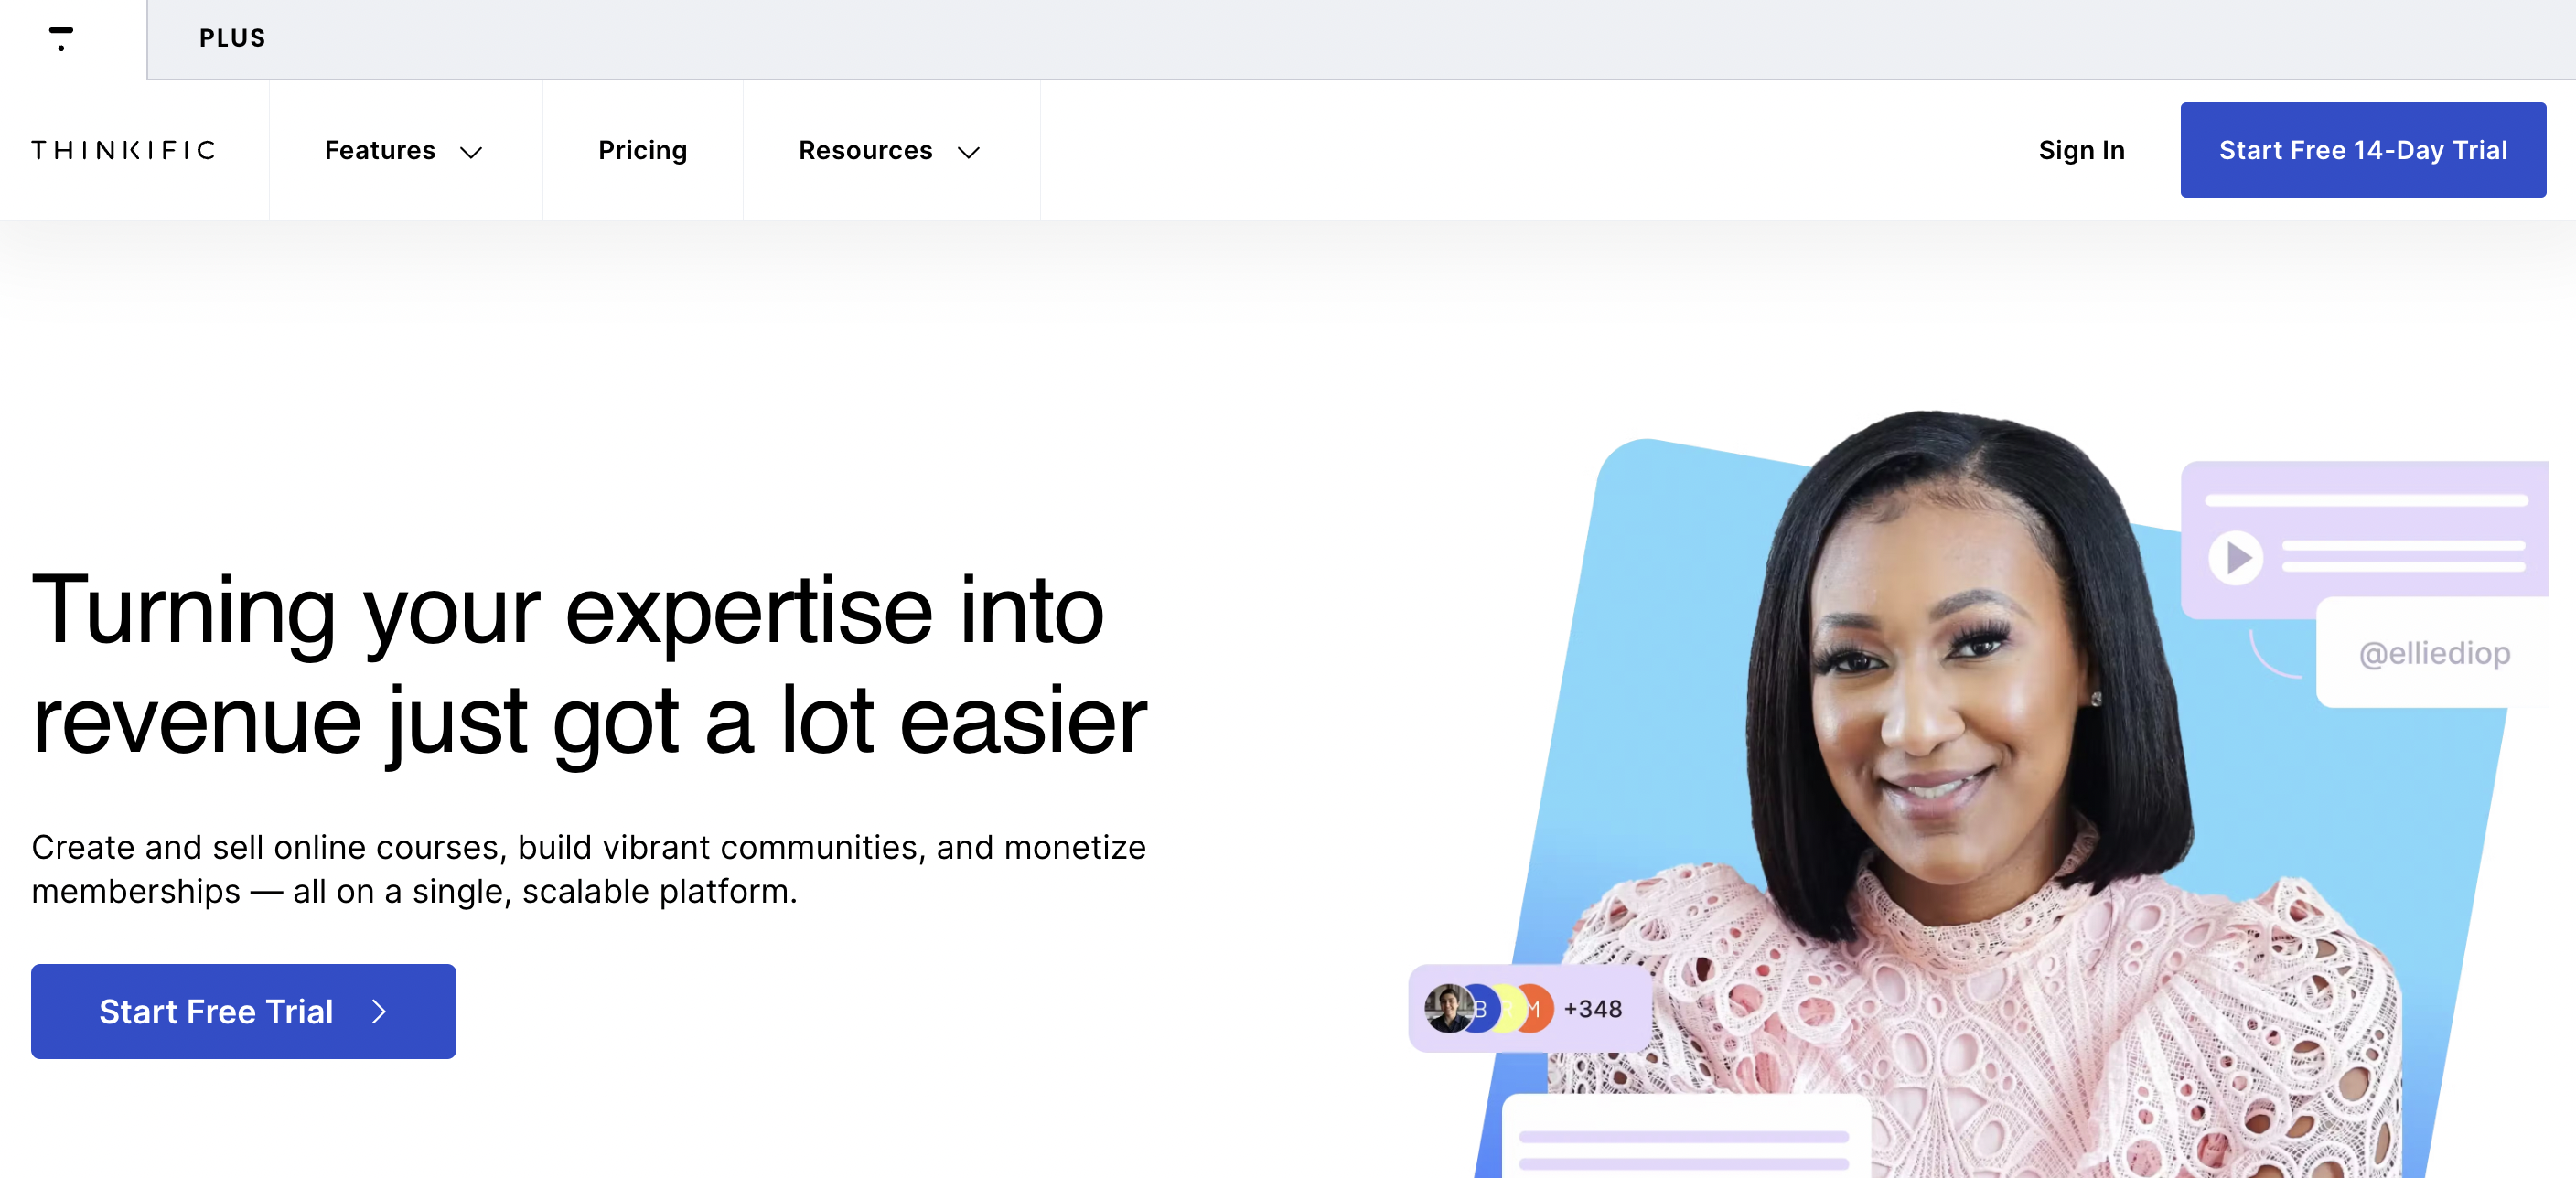Click the Thinkific icon logo tab
This screenshot has height=1178, width=2576.
61,39
